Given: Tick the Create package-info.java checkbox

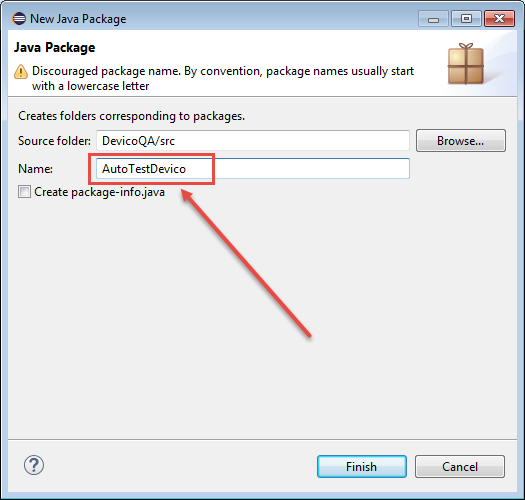Looking at the screenshot, I should (x=24, y=192).
